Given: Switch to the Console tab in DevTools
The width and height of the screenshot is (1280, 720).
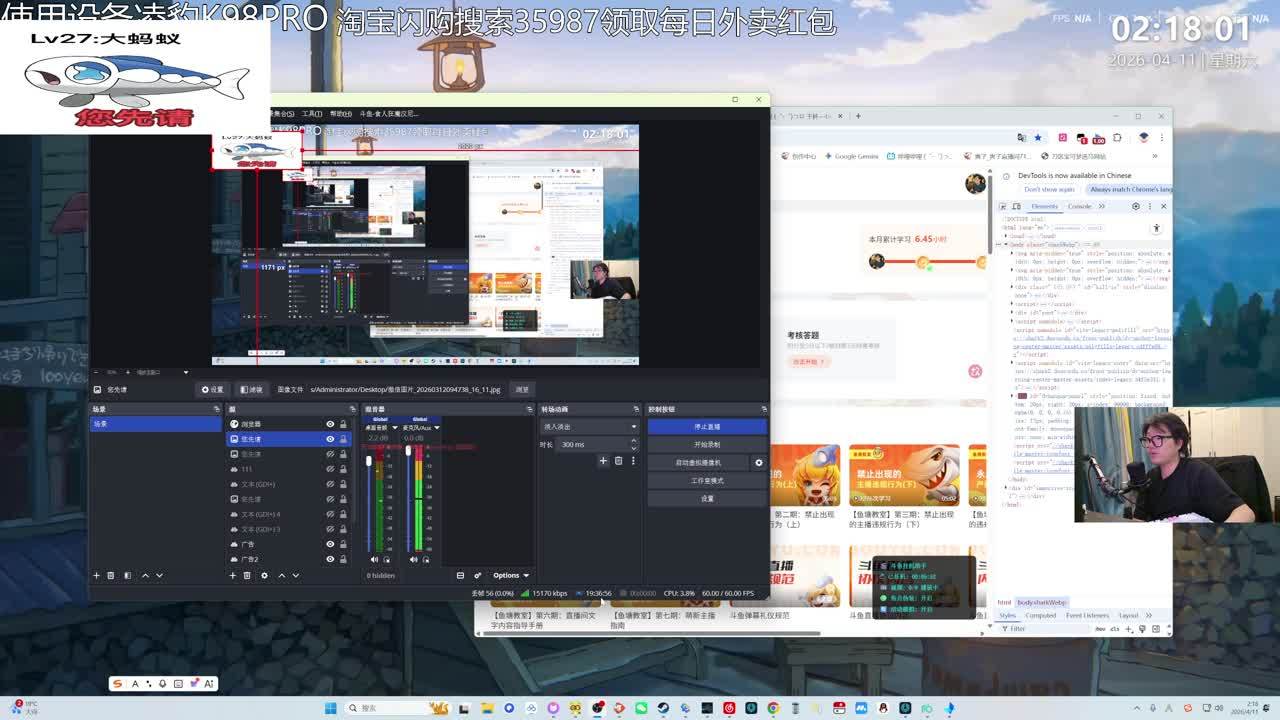Looking at the screenshot, I should click(1079, 206).
